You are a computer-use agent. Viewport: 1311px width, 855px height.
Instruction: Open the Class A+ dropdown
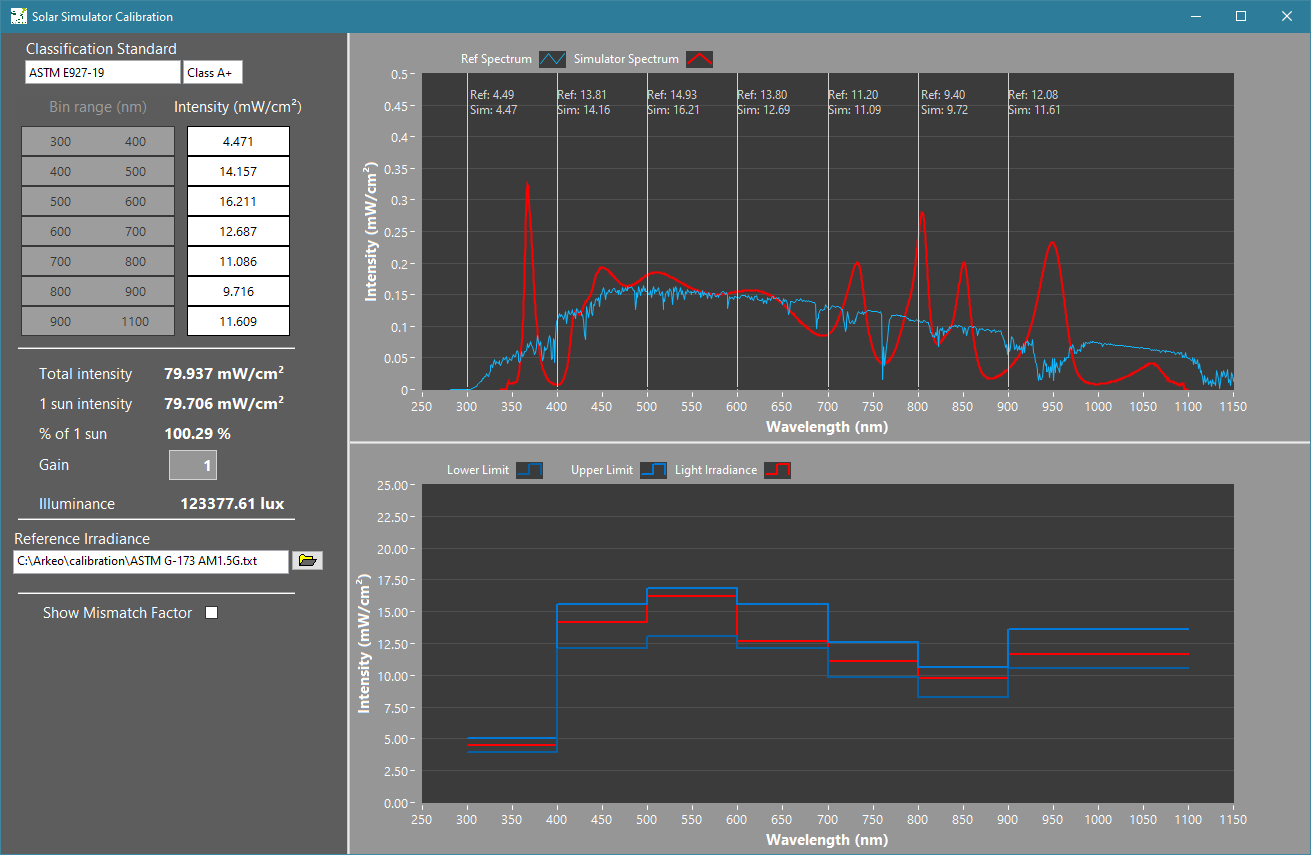coord(213,73)
